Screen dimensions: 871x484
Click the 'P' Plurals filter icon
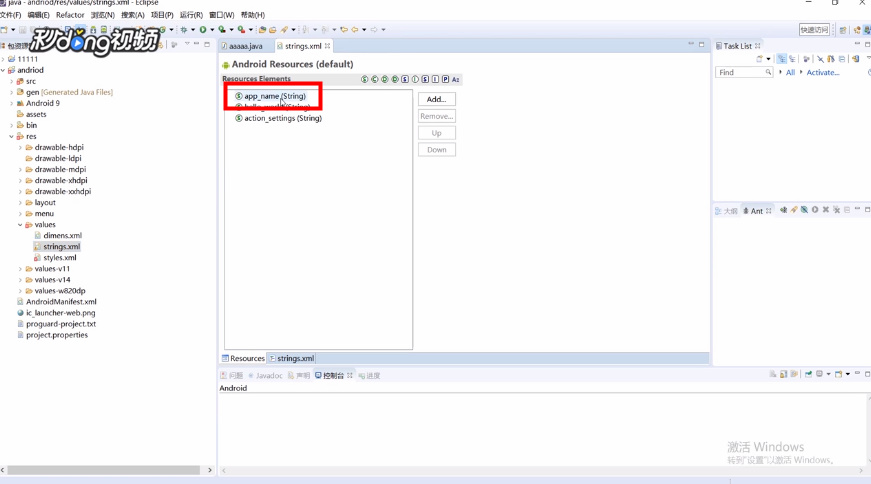pos(445,79)
